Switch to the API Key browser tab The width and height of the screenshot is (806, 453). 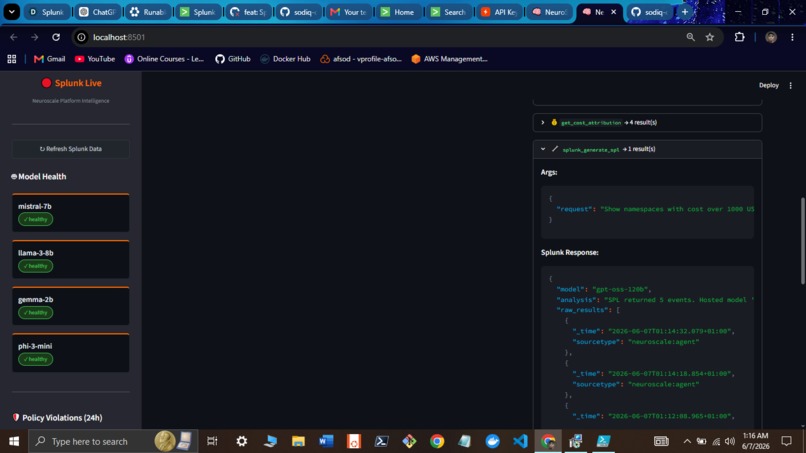[x=499, y=12]
